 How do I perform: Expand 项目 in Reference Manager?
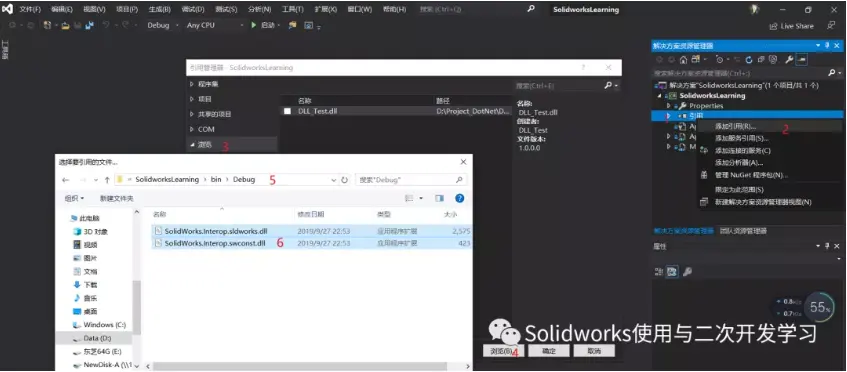pyautogui.click(x=192, y=99)
